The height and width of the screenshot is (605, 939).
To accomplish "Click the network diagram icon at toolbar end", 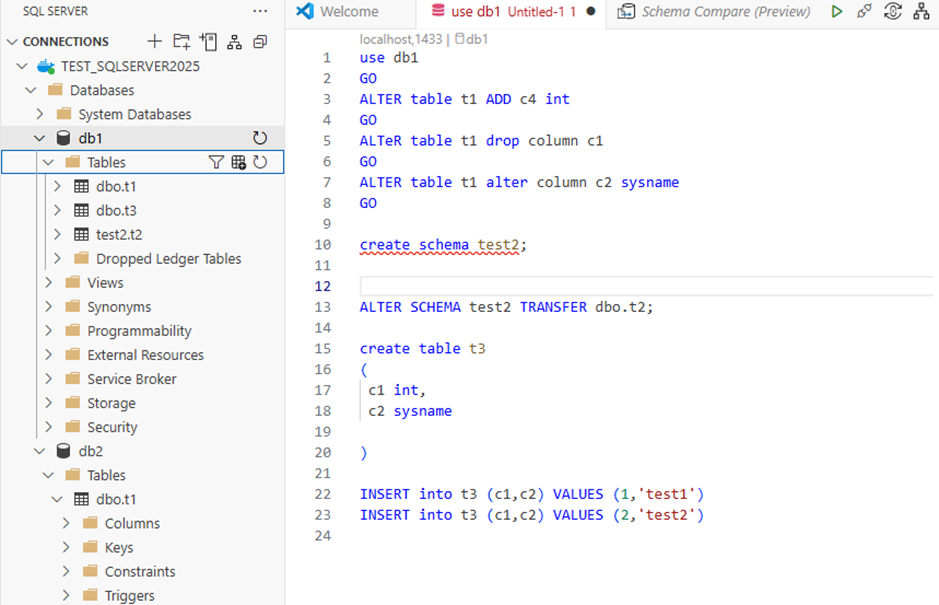I will (x=921, y=11).
